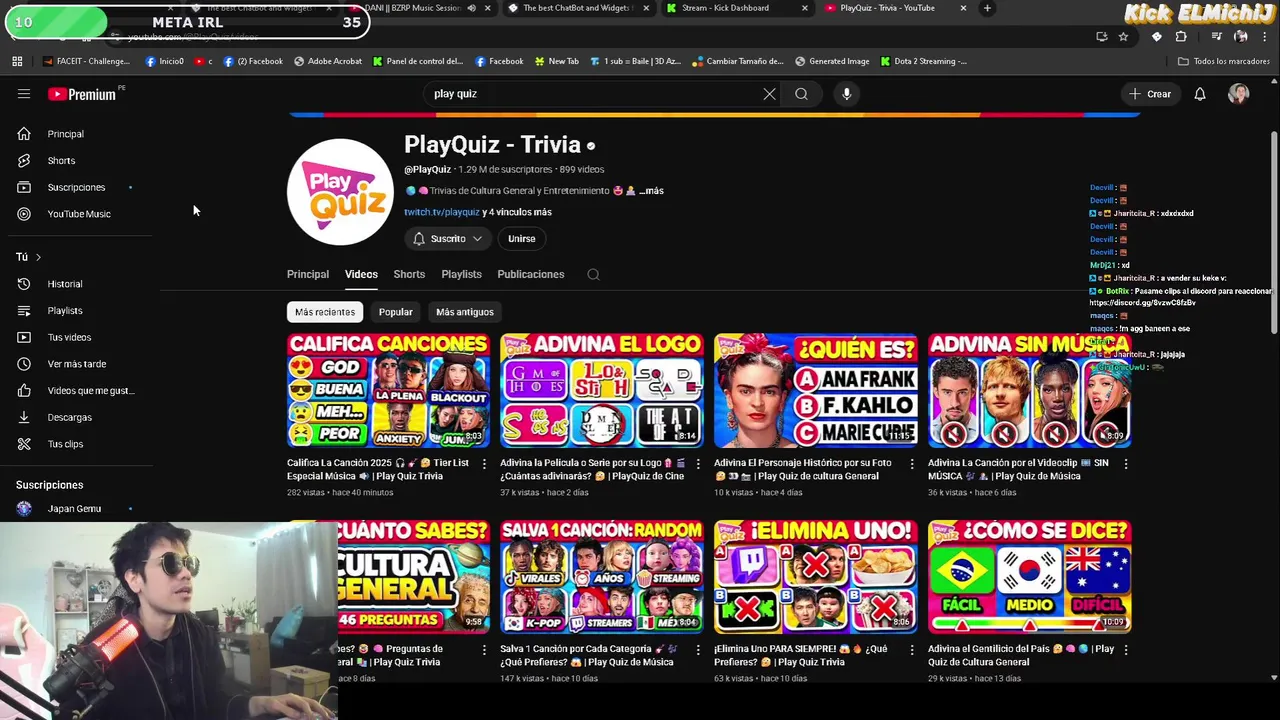Open Tus videos in the sidebar
Screen dimensions: 1280x720
tap(69, 337)
